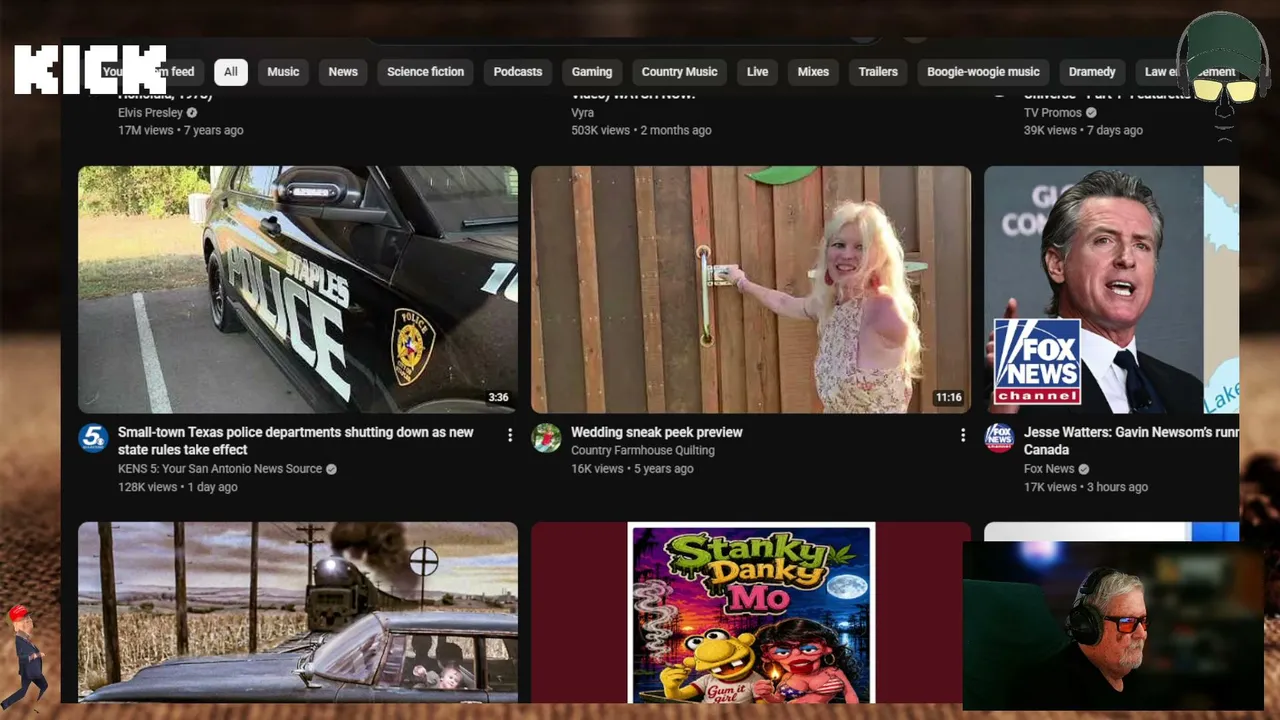
Task: Open the Vyra channel link
Action: click(x=582, y=113)
